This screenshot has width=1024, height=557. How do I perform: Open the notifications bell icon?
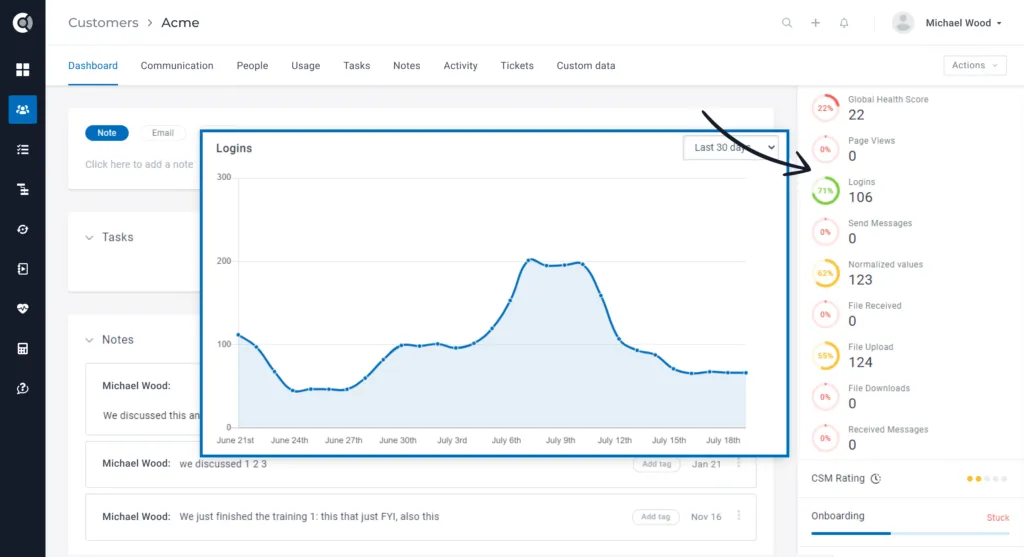click(844, 23)
